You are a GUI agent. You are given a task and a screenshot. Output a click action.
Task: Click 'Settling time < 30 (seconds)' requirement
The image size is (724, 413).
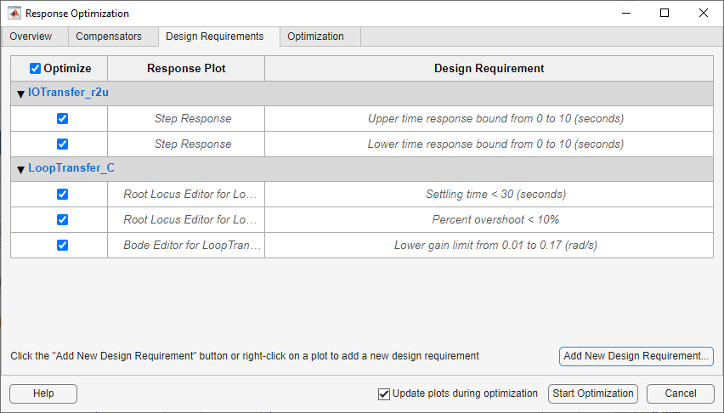pos(495,194)
